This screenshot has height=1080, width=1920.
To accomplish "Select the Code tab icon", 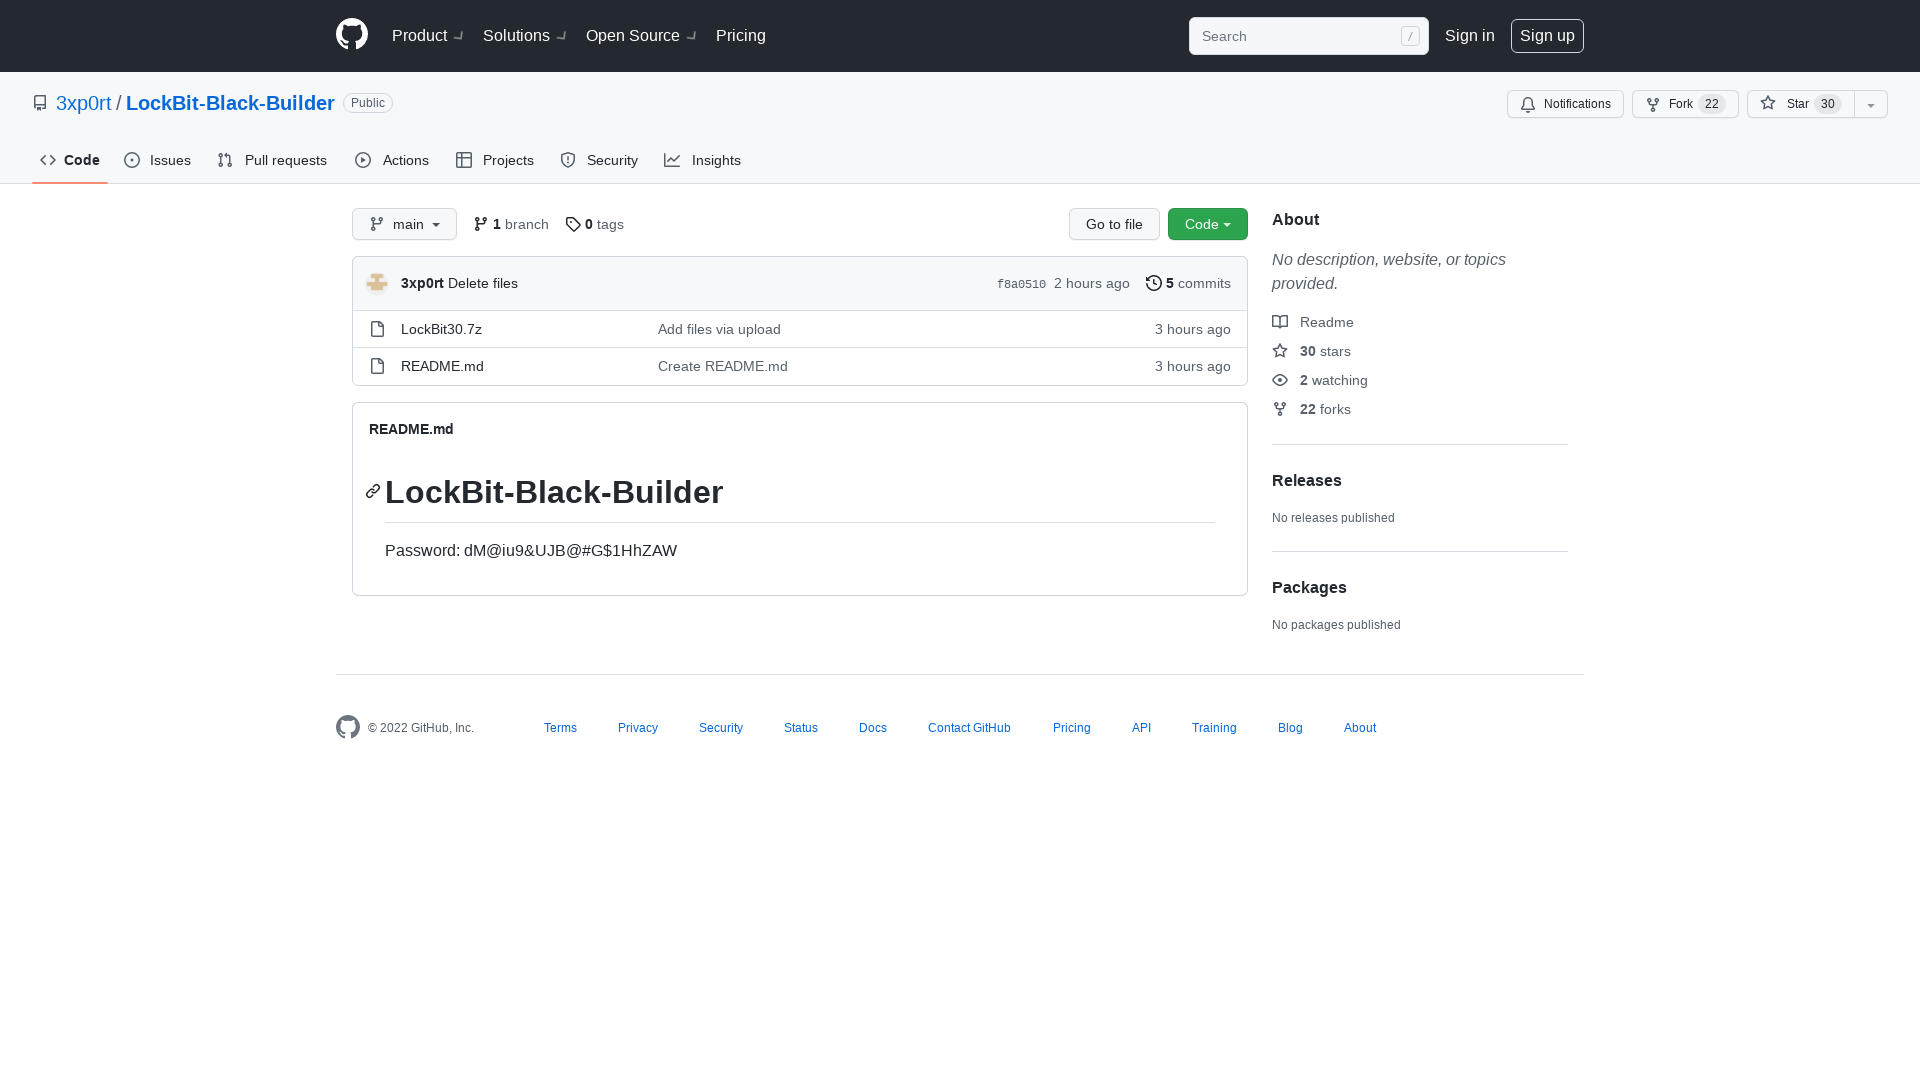I will pos(48,160).
